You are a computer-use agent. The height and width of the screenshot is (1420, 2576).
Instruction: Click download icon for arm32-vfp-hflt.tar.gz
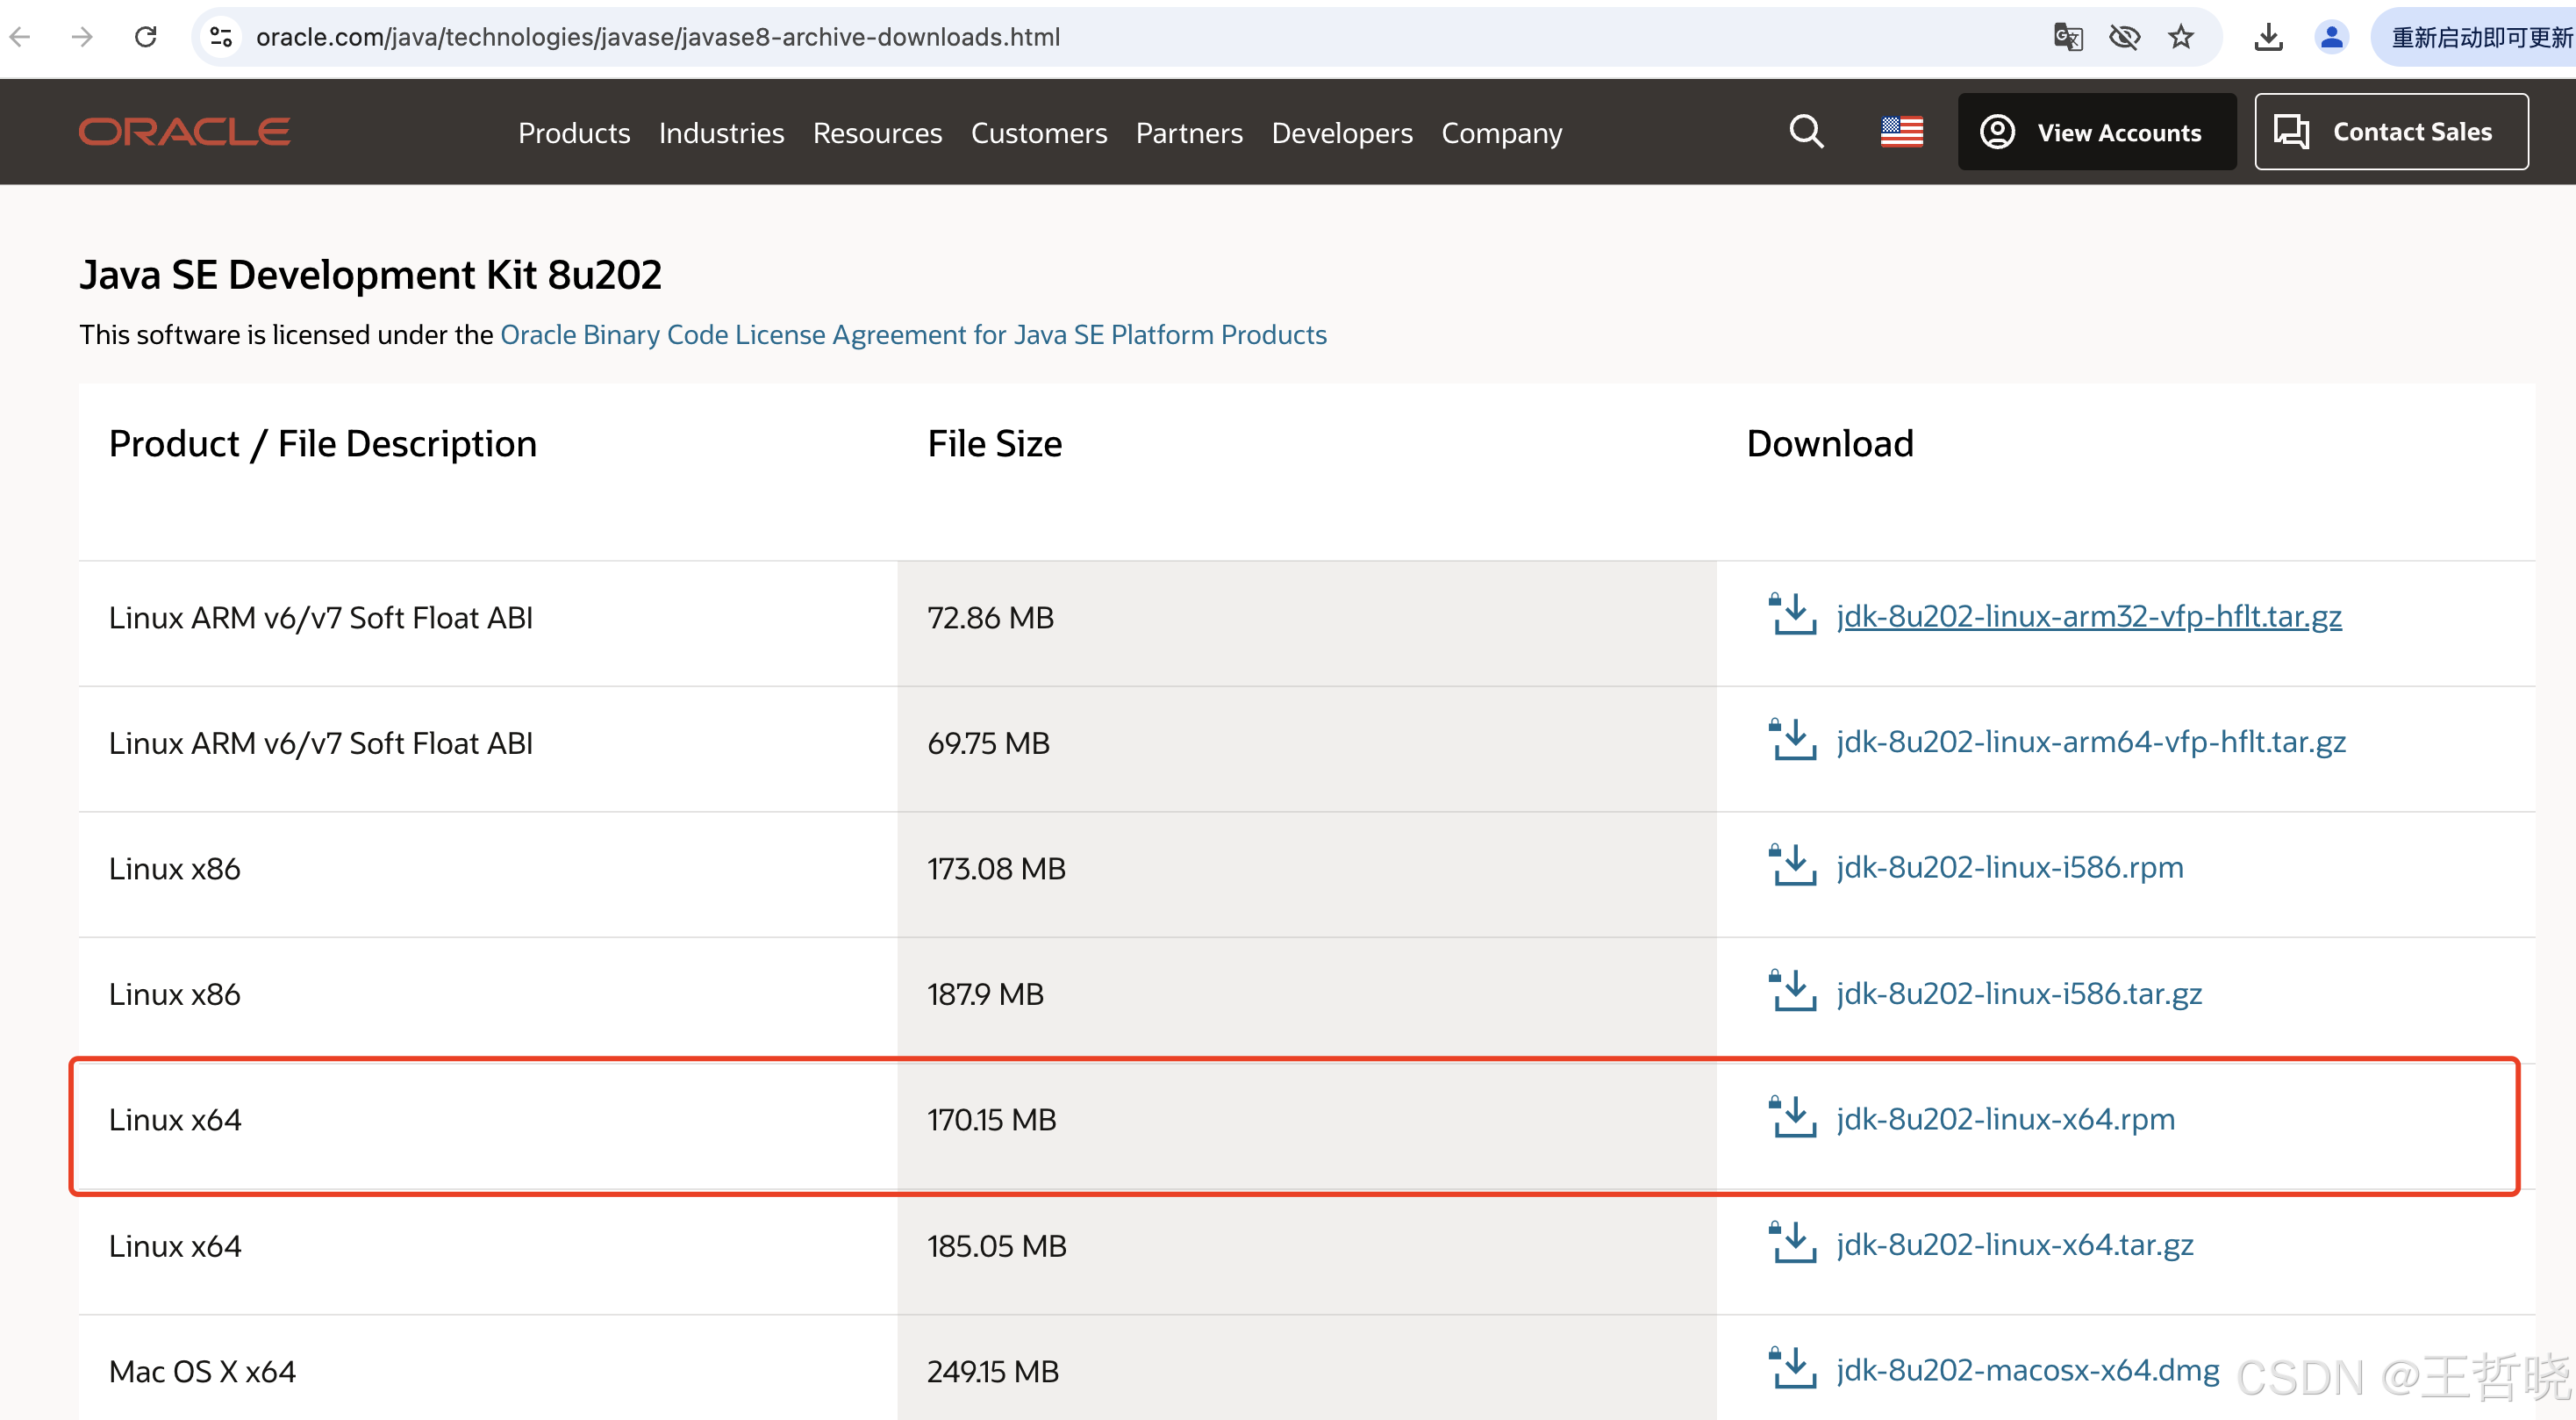(1793, 614)
